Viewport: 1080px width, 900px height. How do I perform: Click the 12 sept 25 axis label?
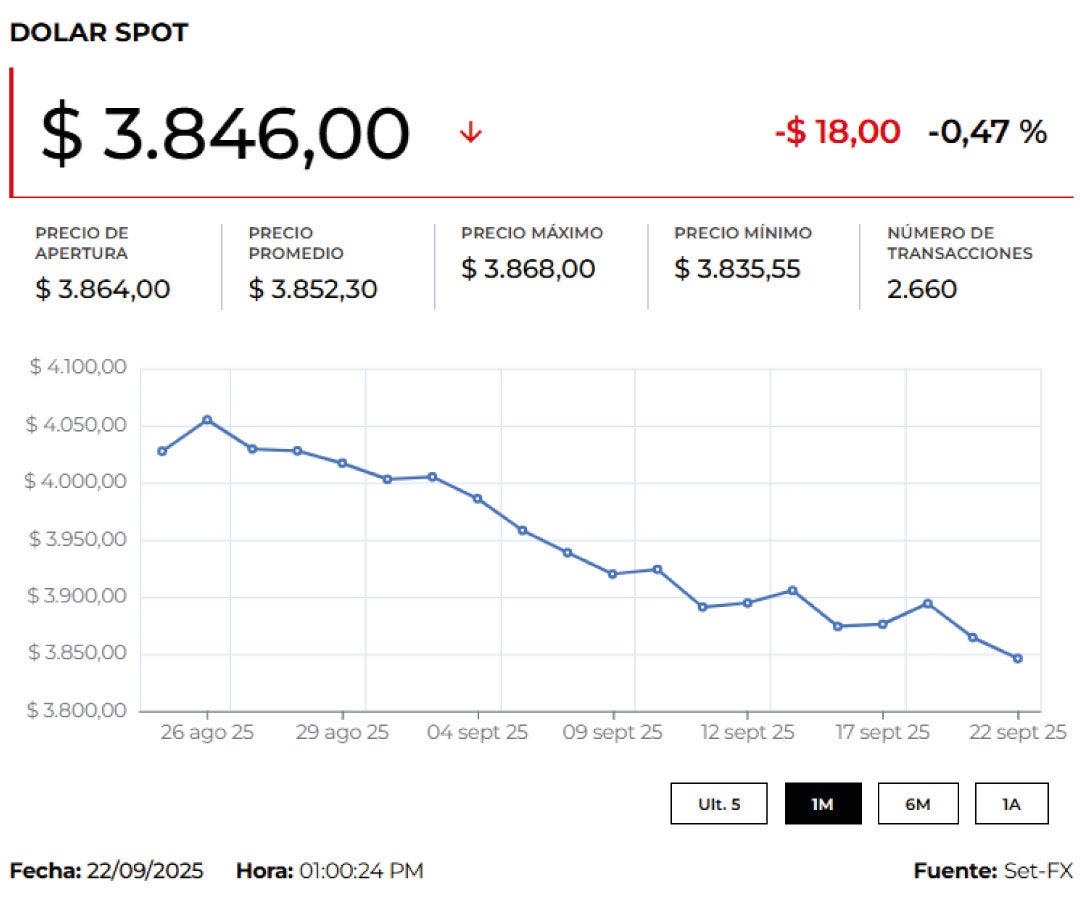click(747, 733)
